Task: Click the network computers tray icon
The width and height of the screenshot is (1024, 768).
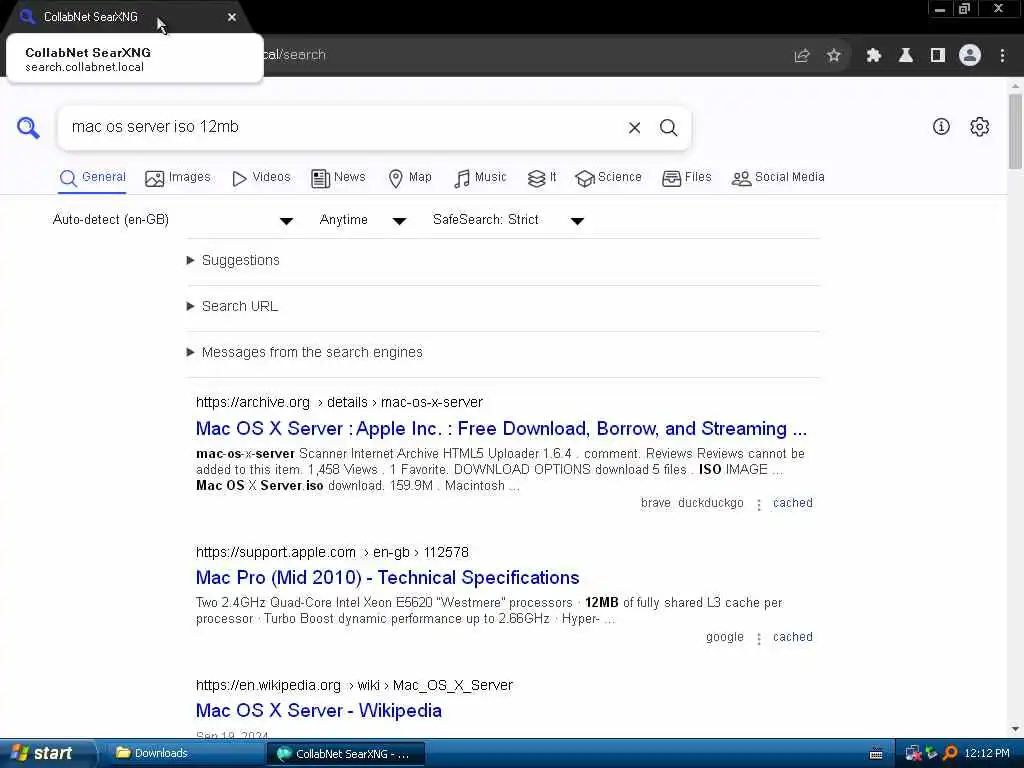Action: tap(913, 754)
